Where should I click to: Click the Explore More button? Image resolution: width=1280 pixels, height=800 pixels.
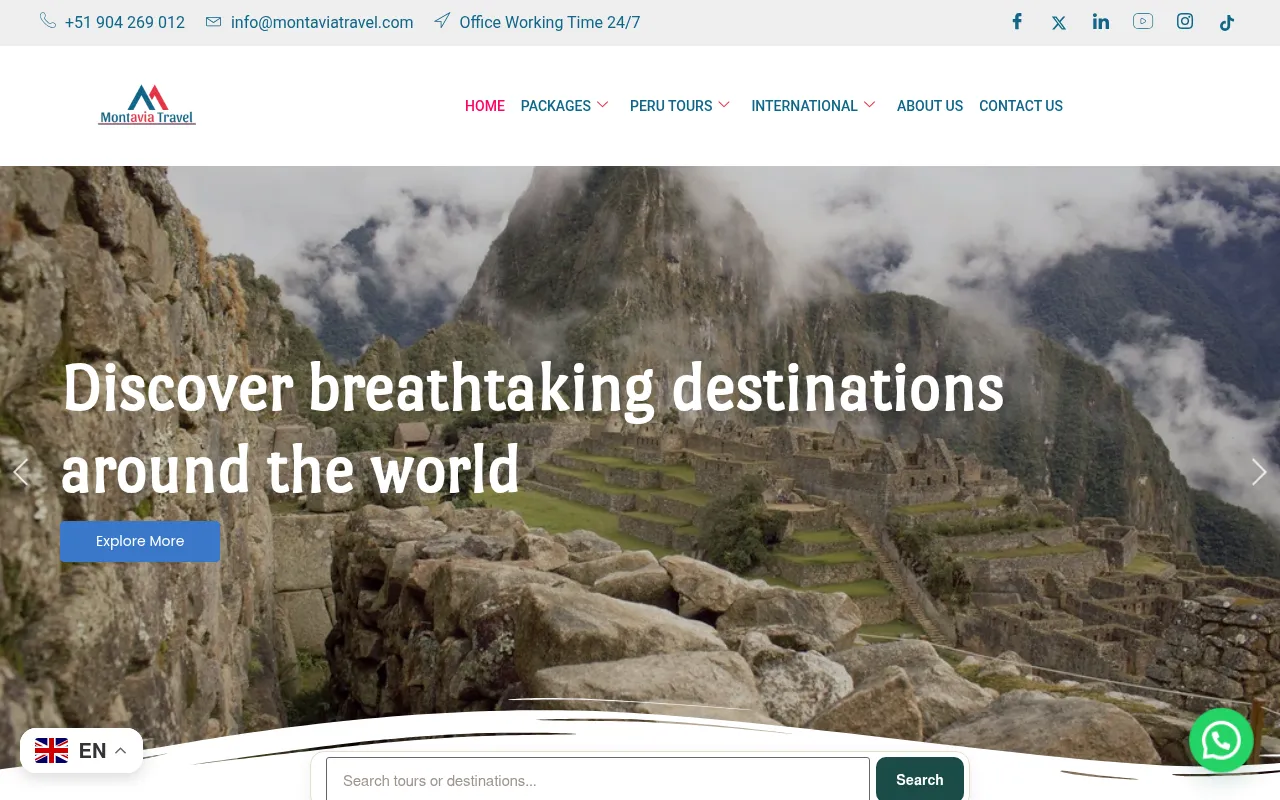[x=140, y=541]
